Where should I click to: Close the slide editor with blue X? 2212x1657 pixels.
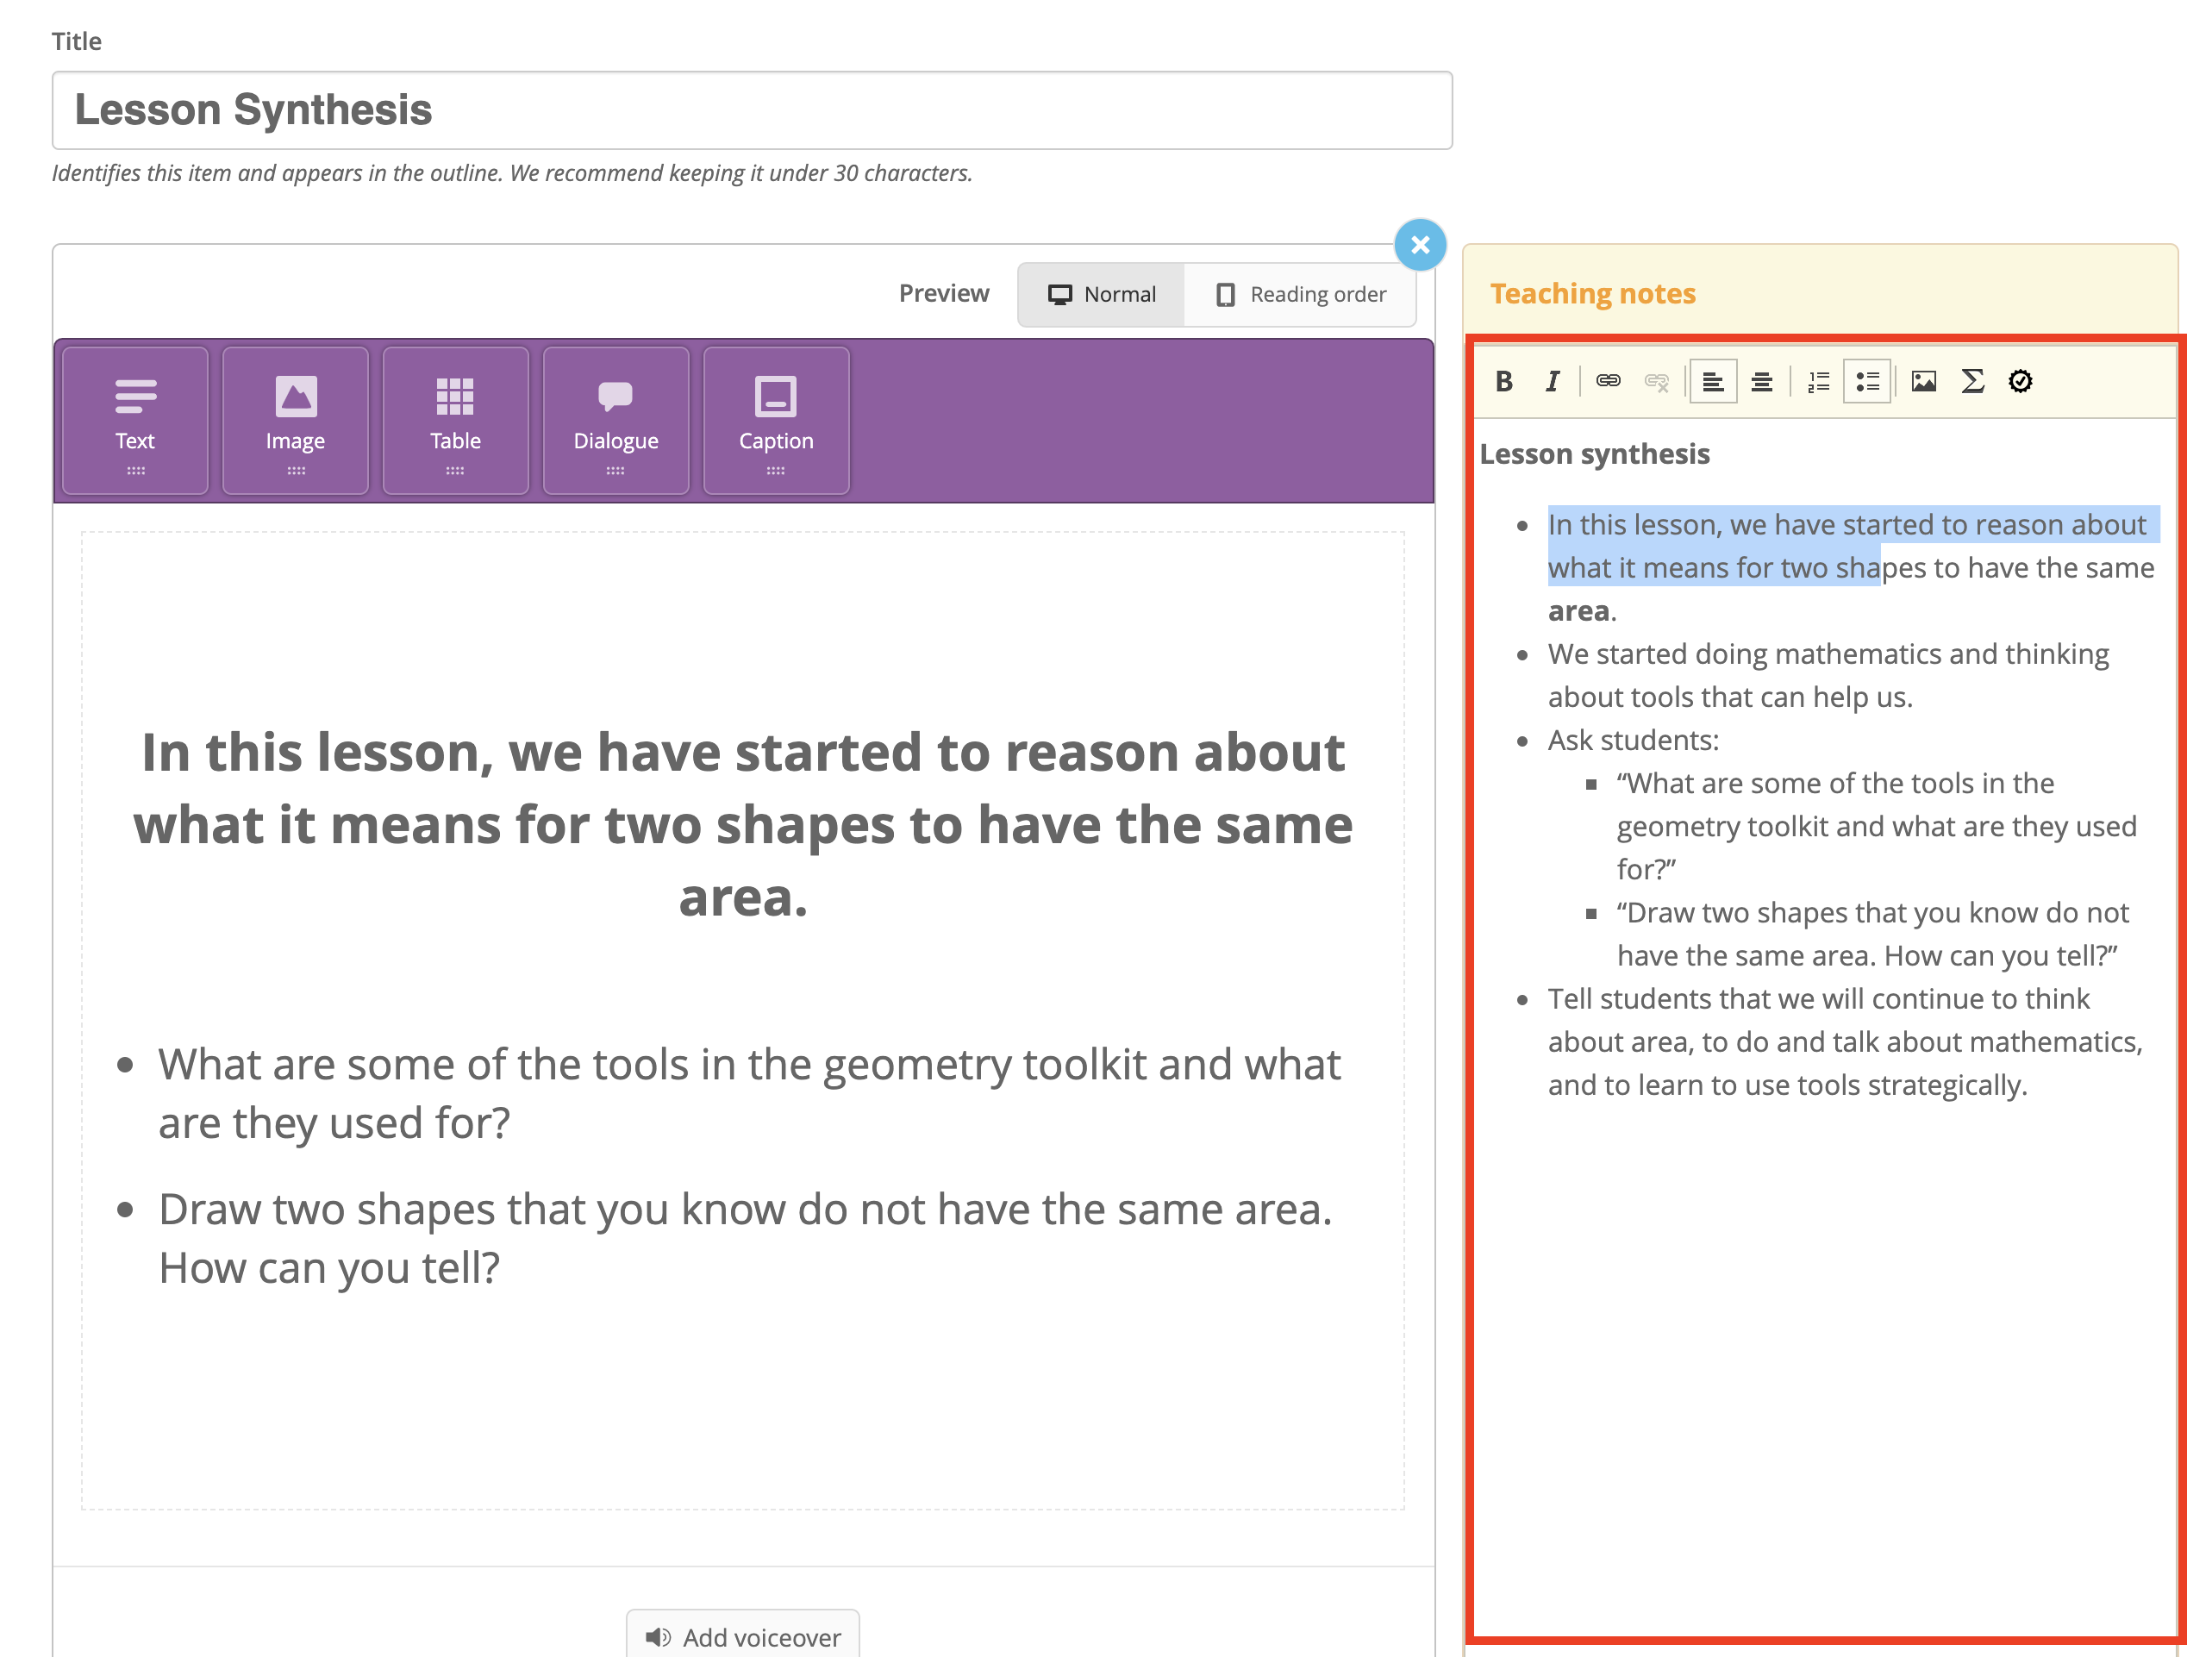[x=1420, y=245]
